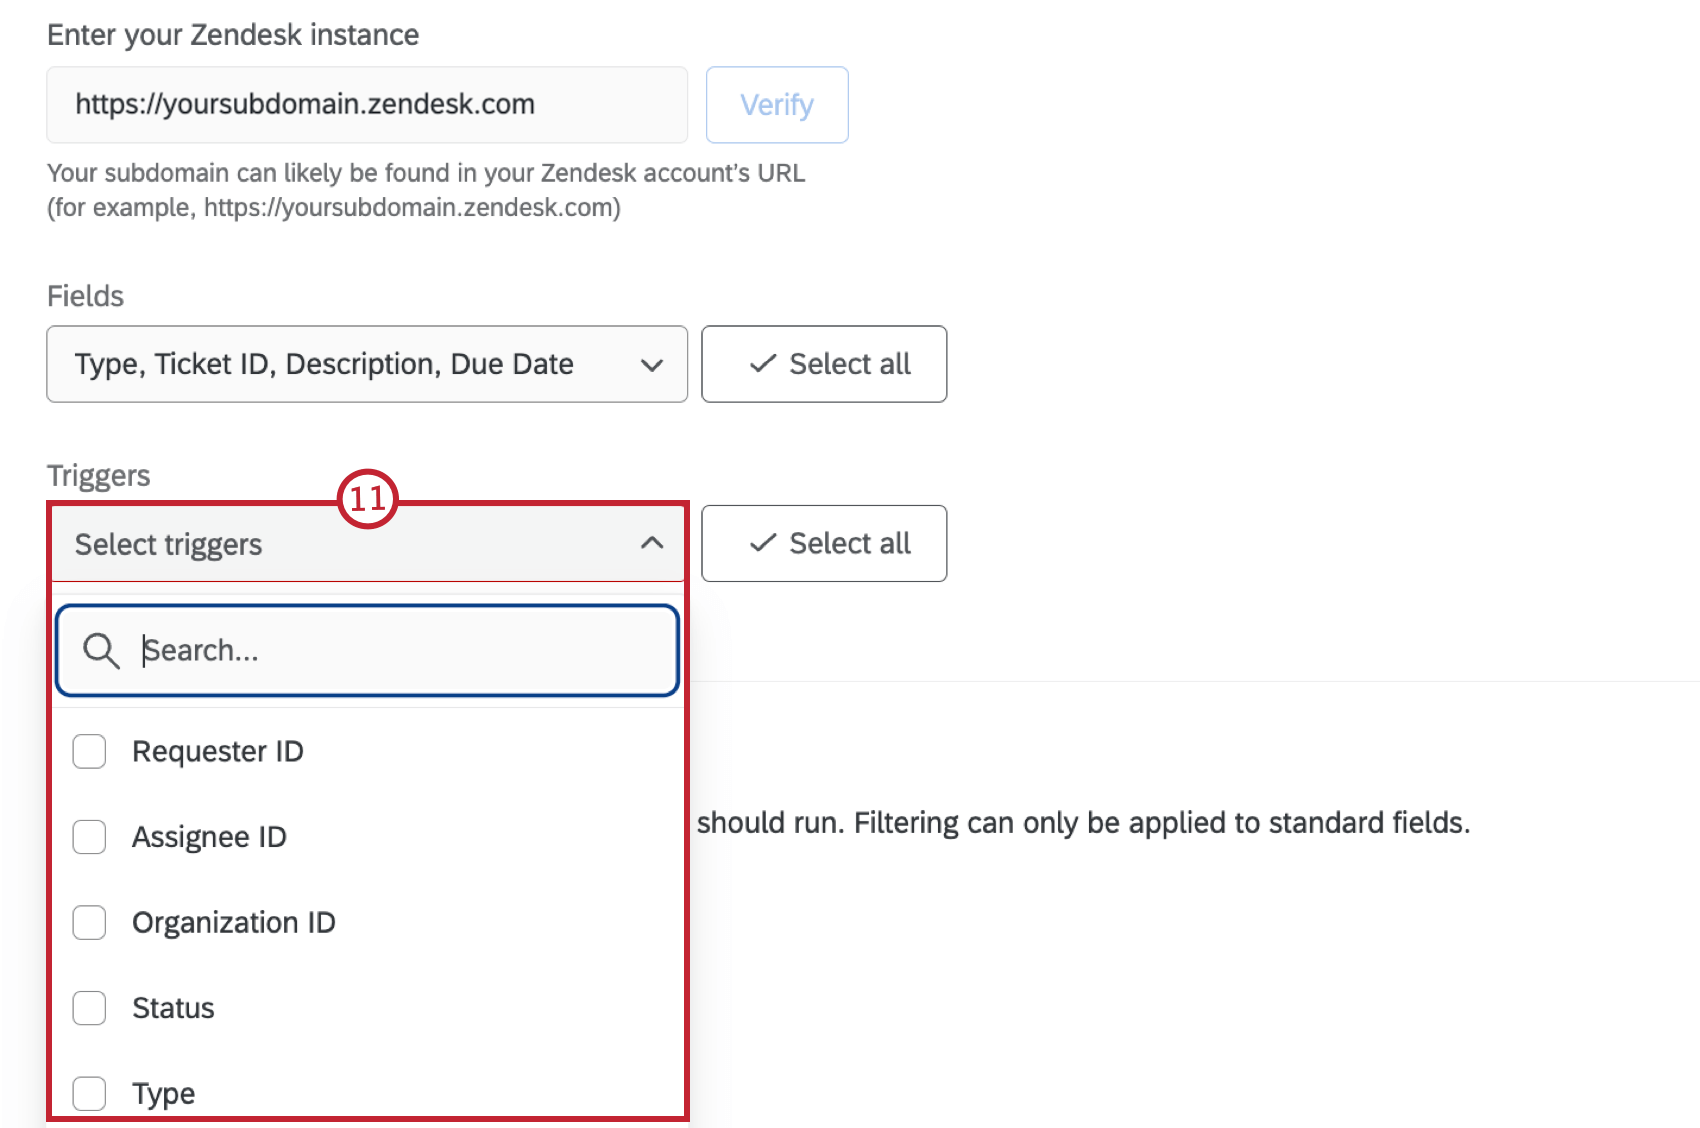Click the checkmark icon in Fields Select all

pyautogui.click(x=763, y=364)
